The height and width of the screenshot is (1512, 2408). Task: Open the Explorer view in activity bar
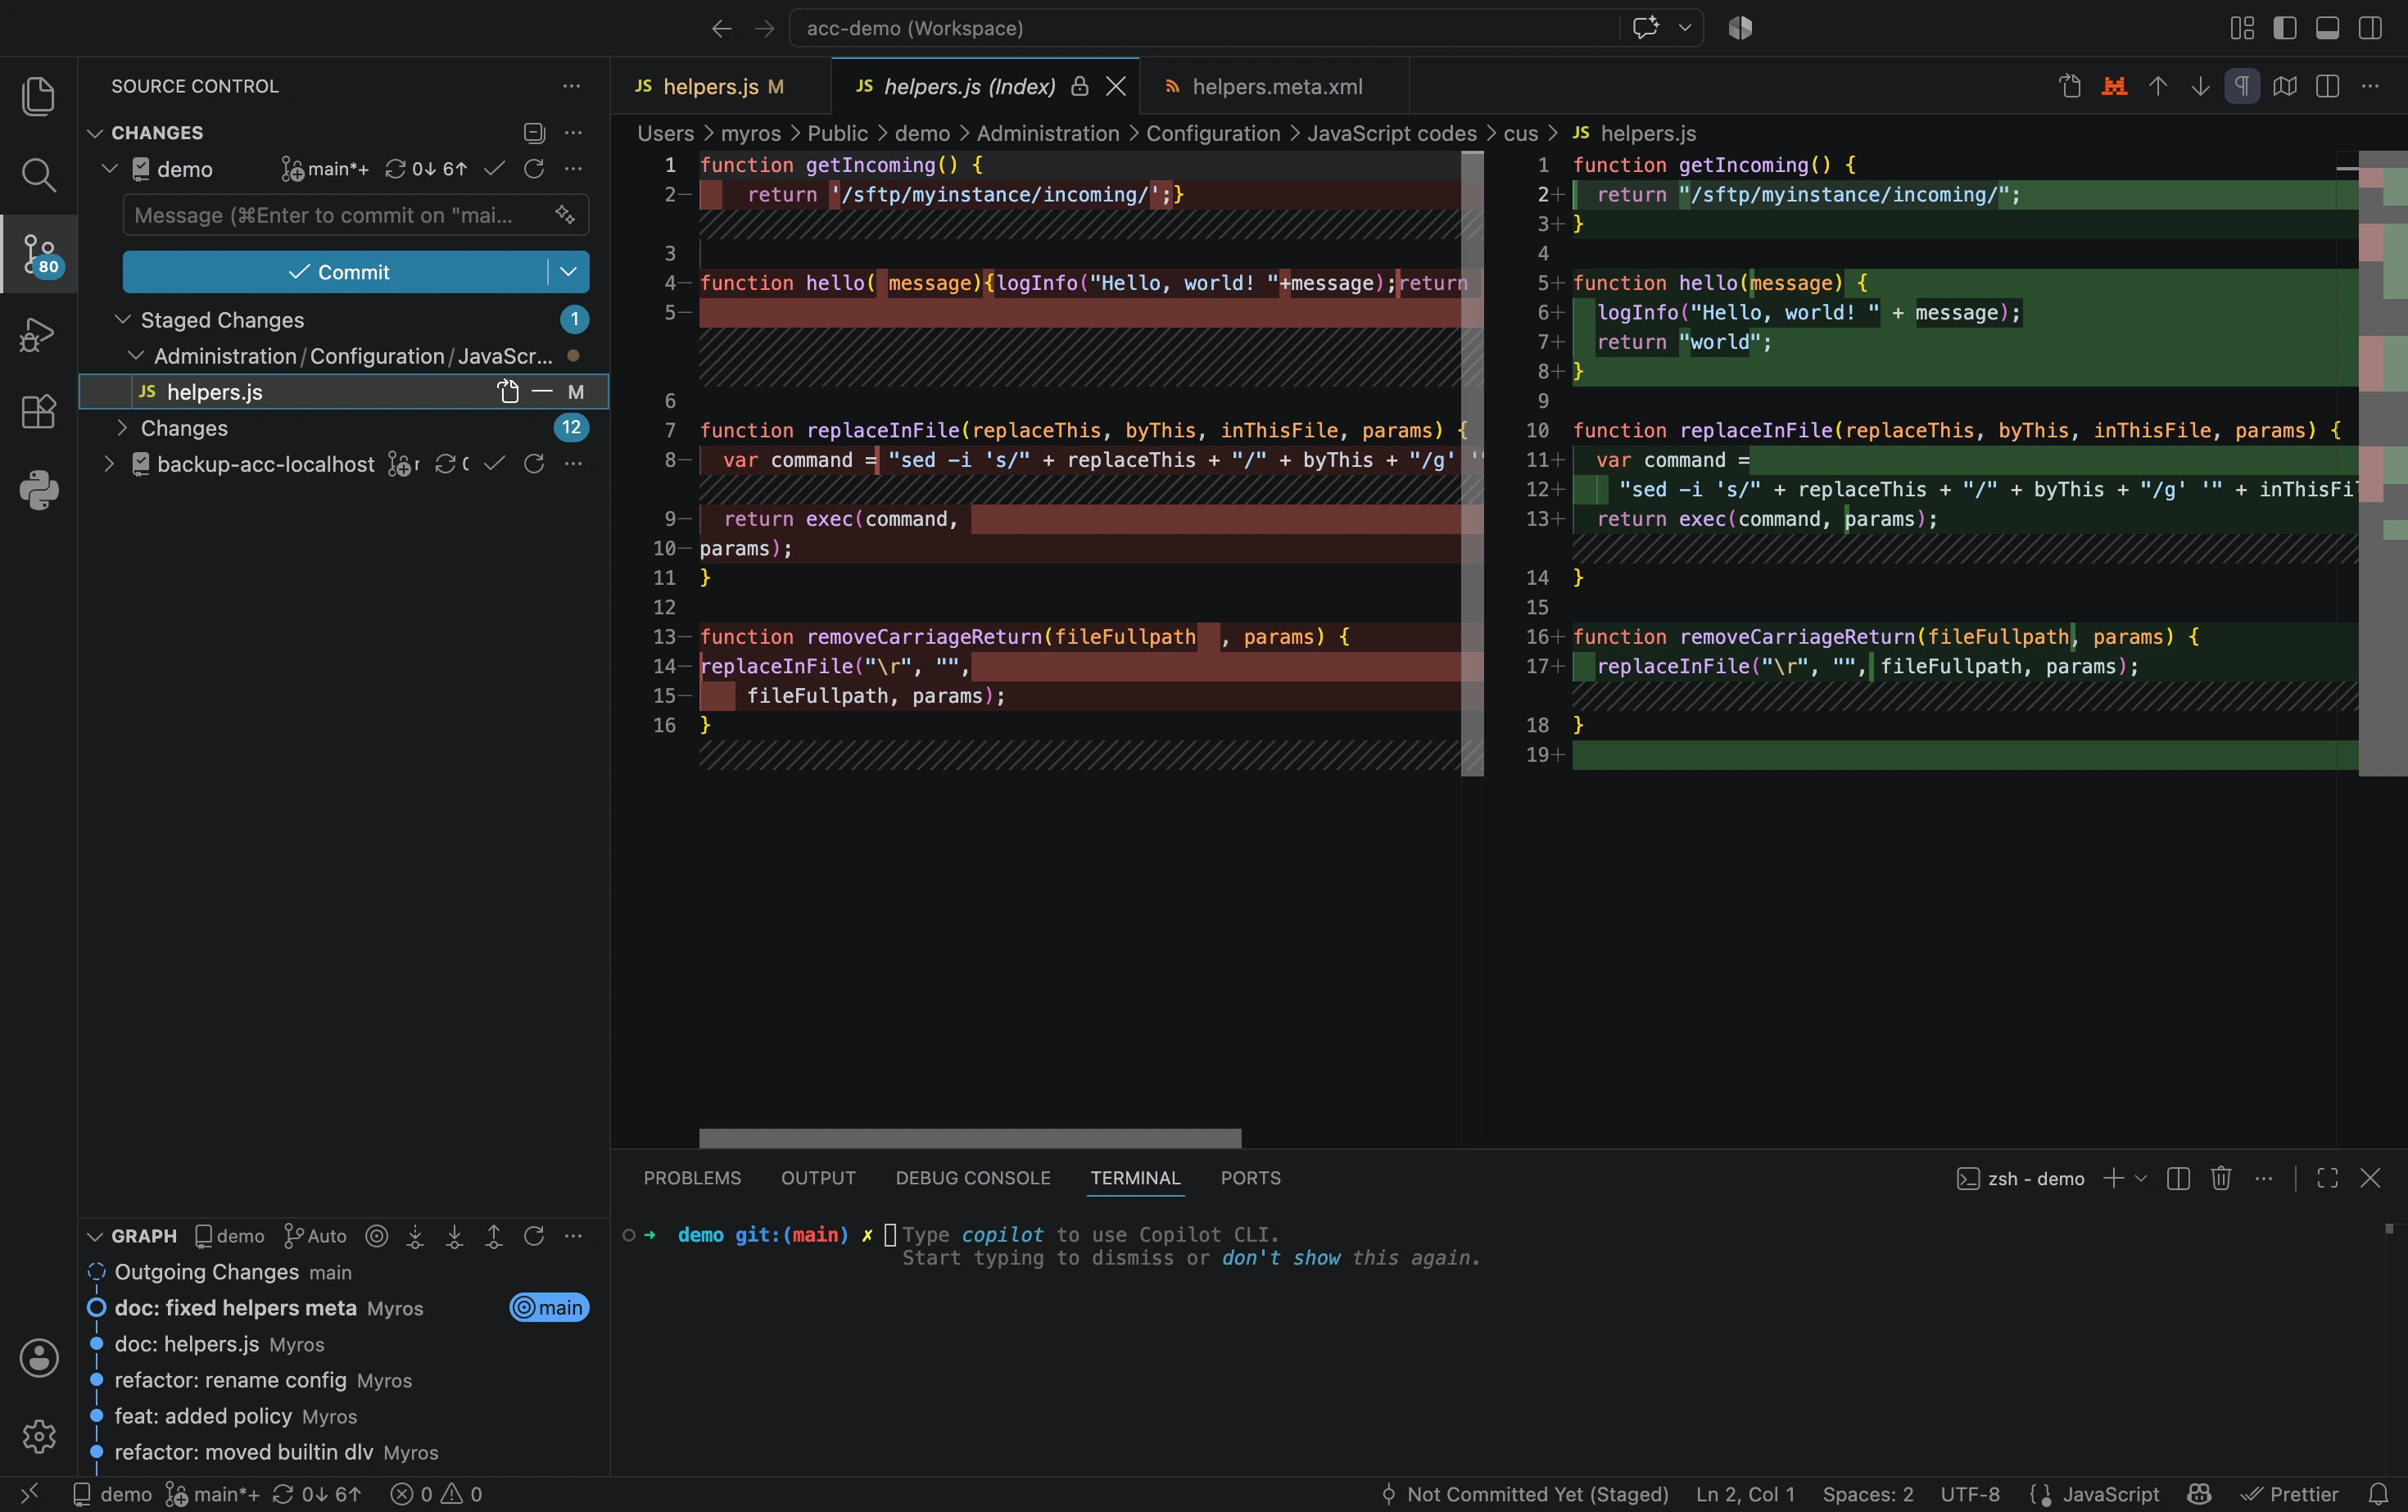(38, 96)
